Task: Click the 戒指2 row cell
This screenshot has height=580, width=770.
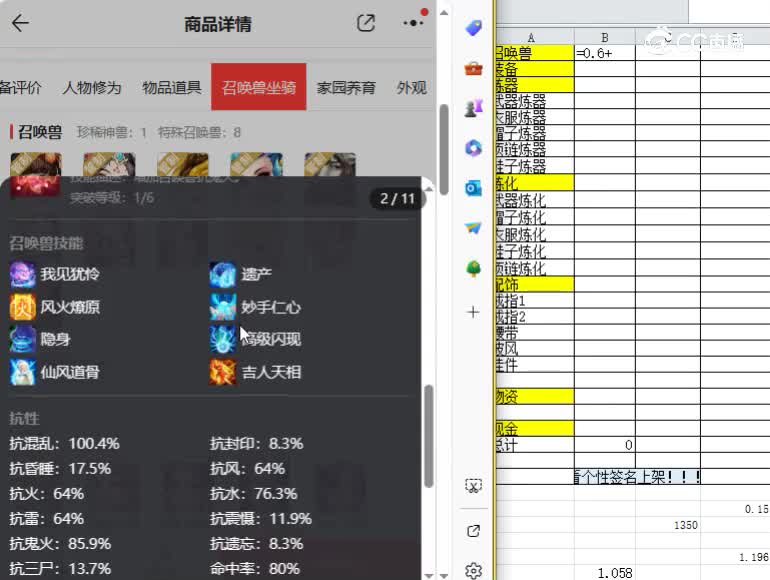Action: pos(534,316)
